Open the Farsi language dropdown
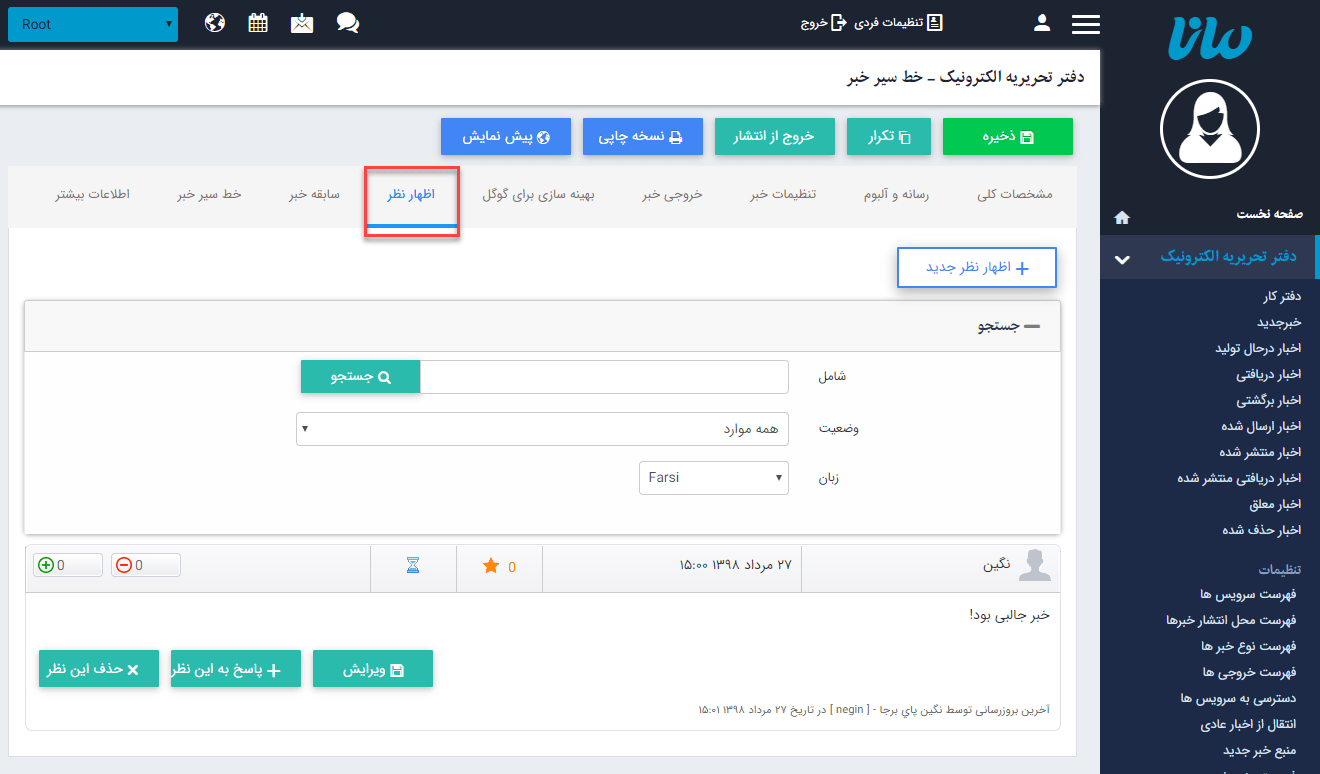The image size is (1320, 774). coord(713,477)
